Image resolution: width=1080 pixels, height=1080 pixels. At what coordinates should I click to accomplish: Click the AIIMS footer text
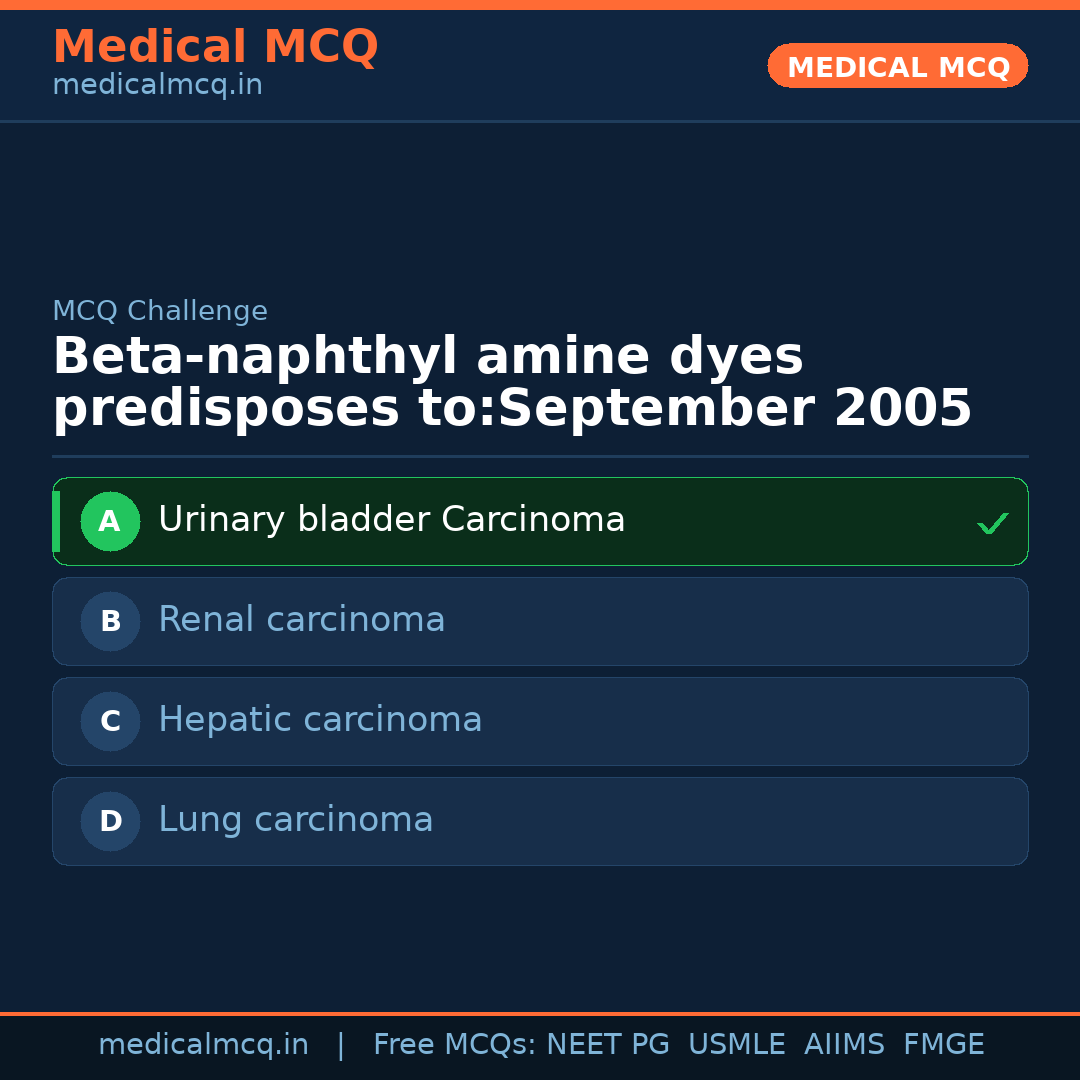click(x=844, y=1045)
